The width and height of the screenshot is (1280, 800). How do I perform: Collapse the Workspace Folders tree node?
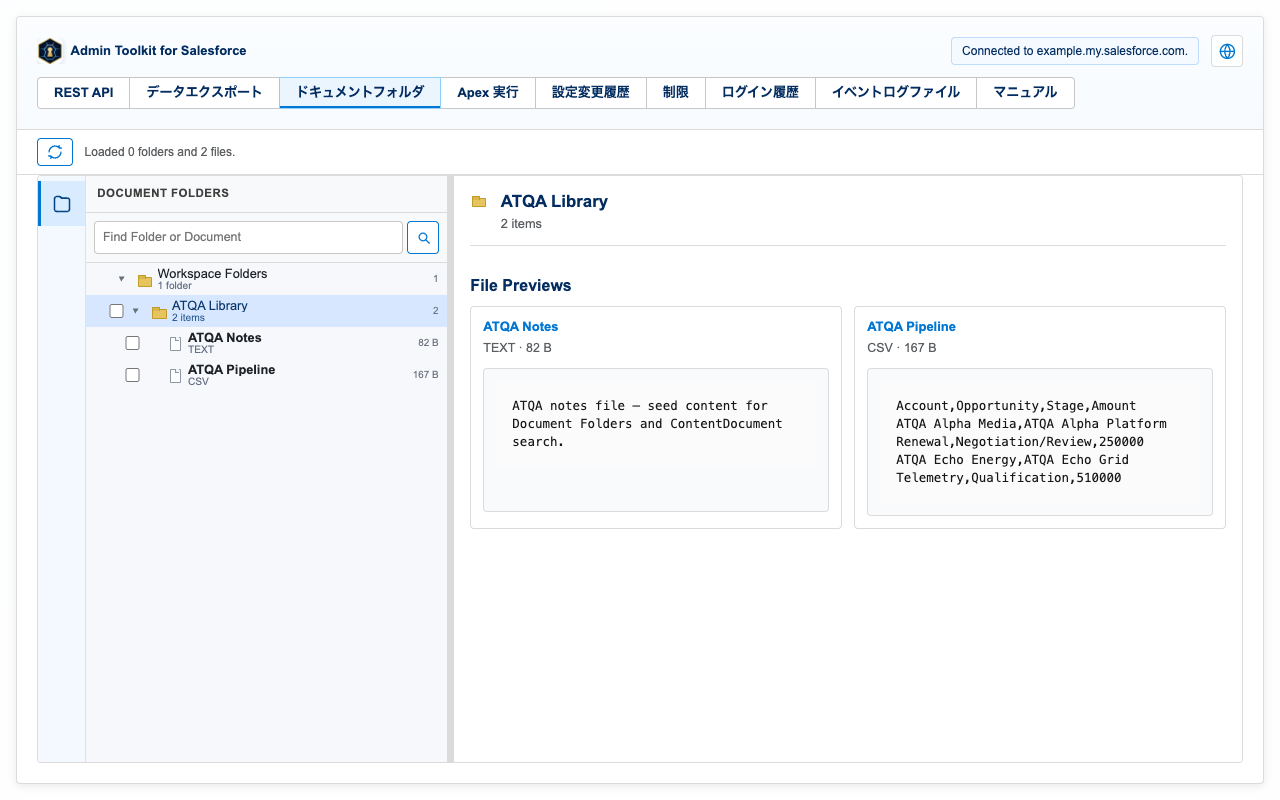(122, 279)
